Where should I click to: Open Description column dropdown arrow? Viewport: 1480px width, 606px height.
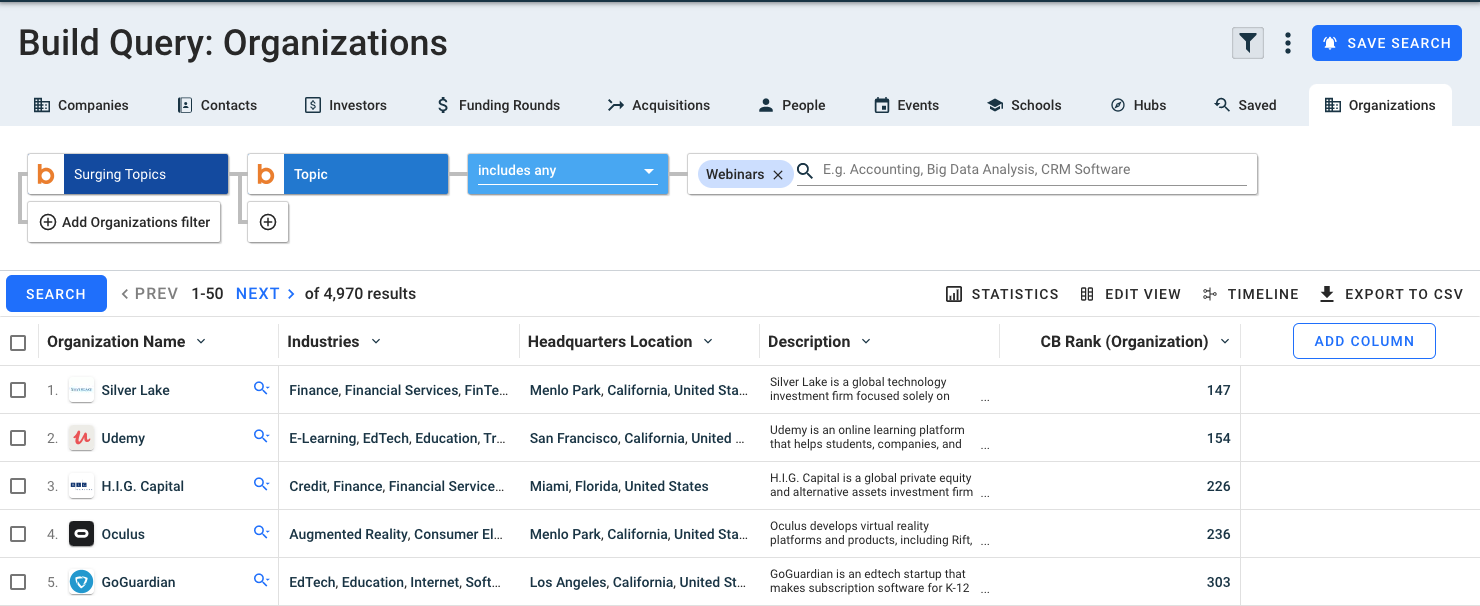click(866, 342)
